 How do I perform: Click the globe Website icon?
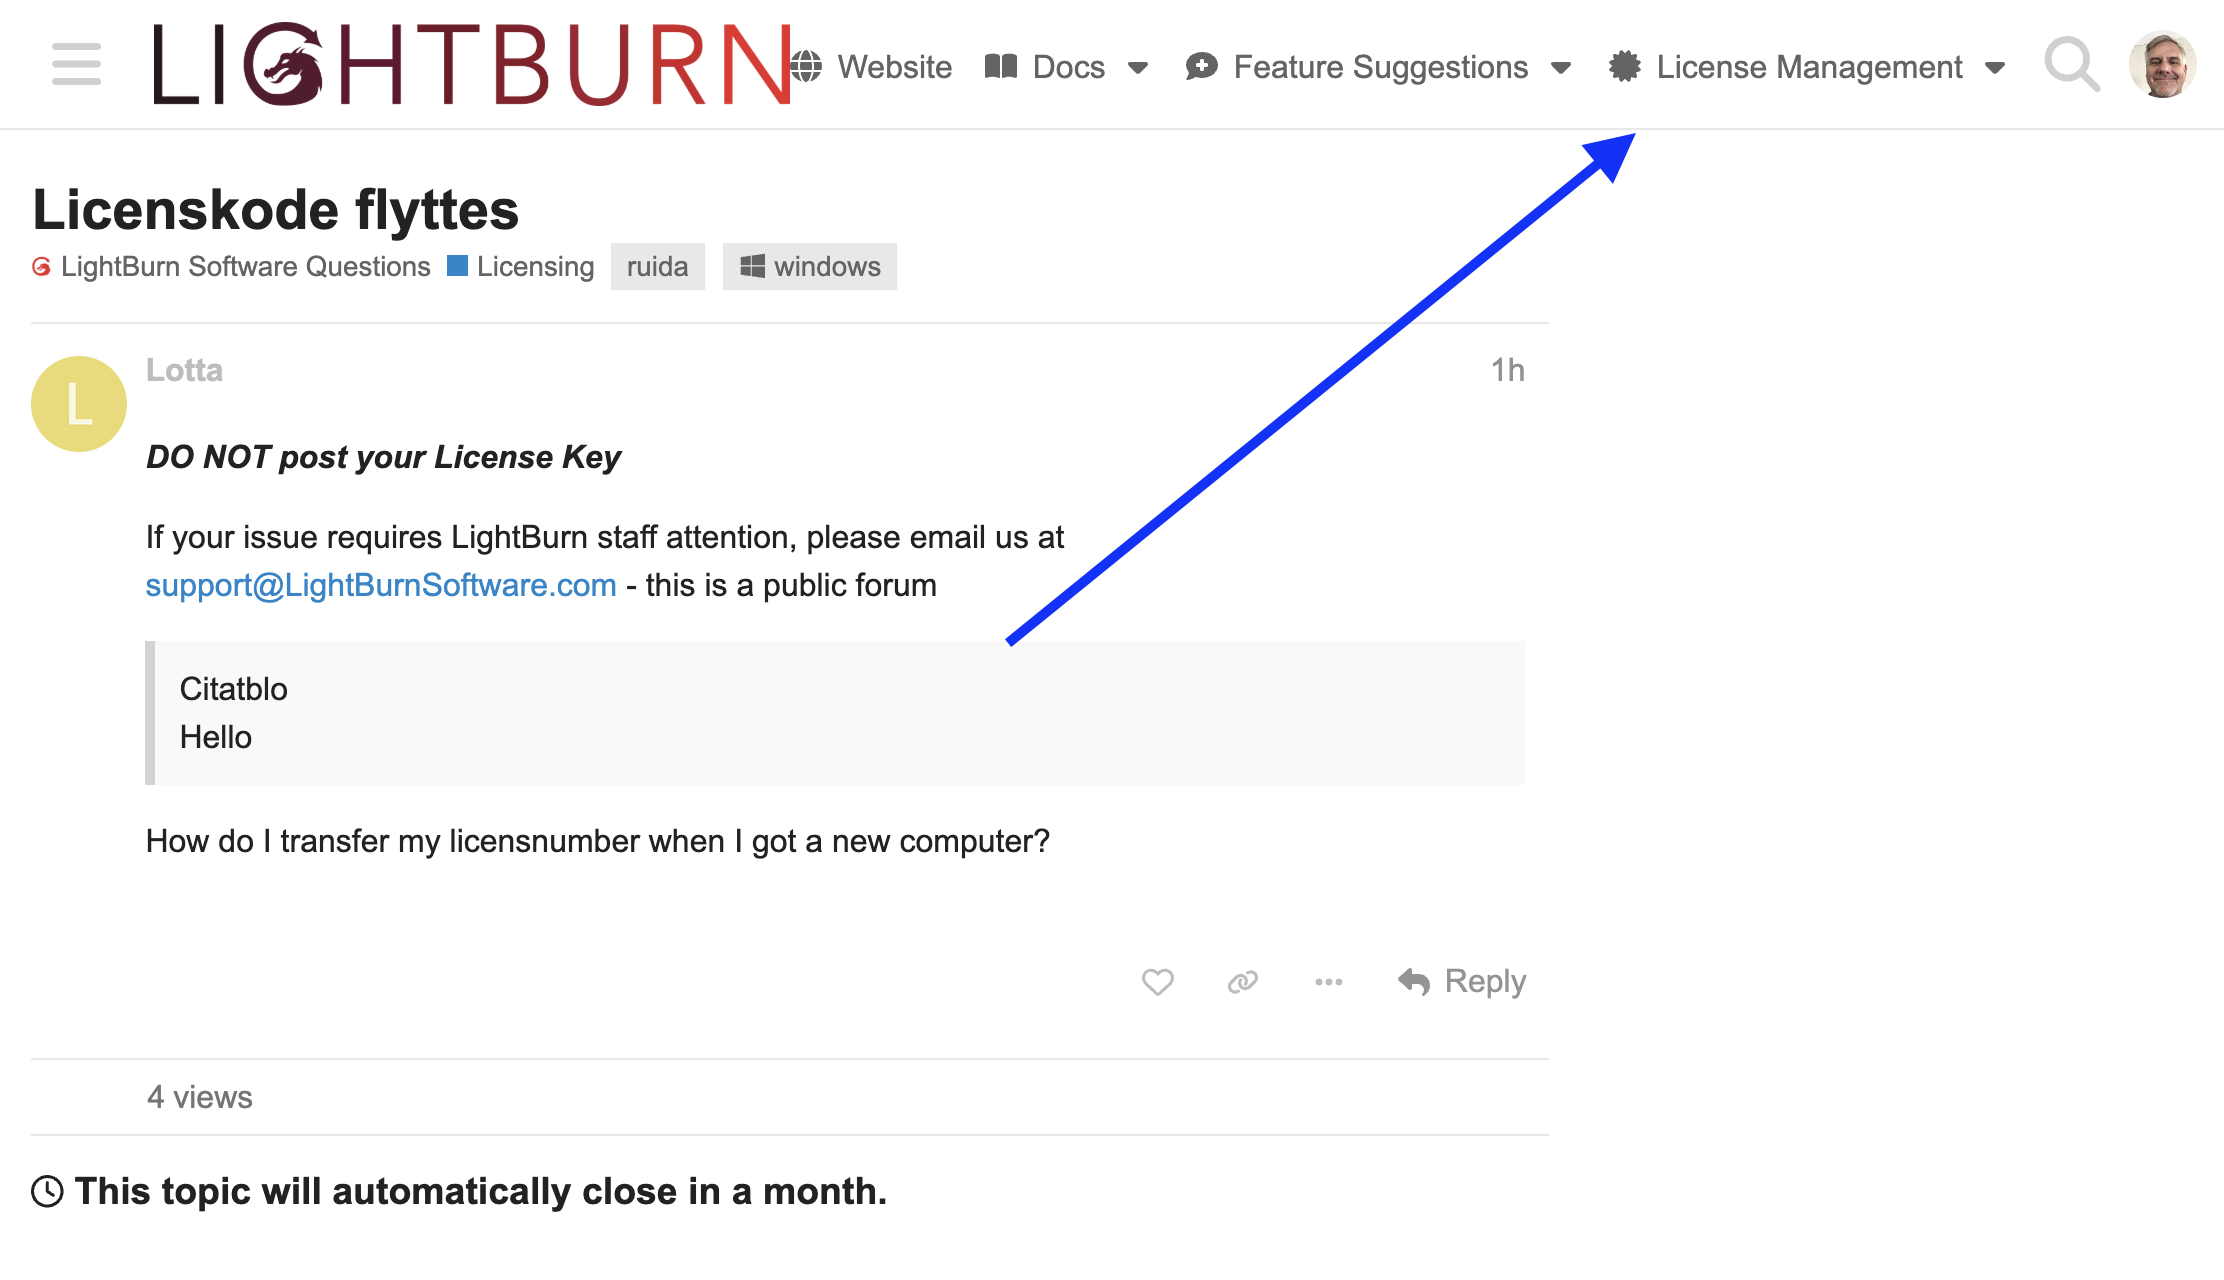pos(806,67)
